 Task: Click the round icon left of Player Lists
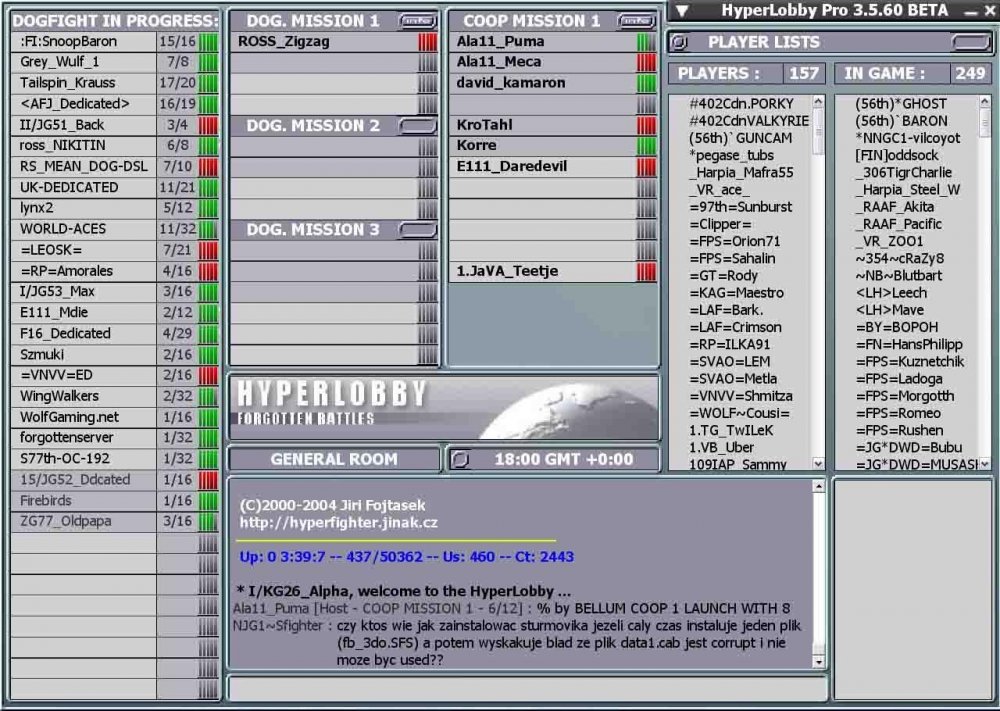(x=680, y=42)
